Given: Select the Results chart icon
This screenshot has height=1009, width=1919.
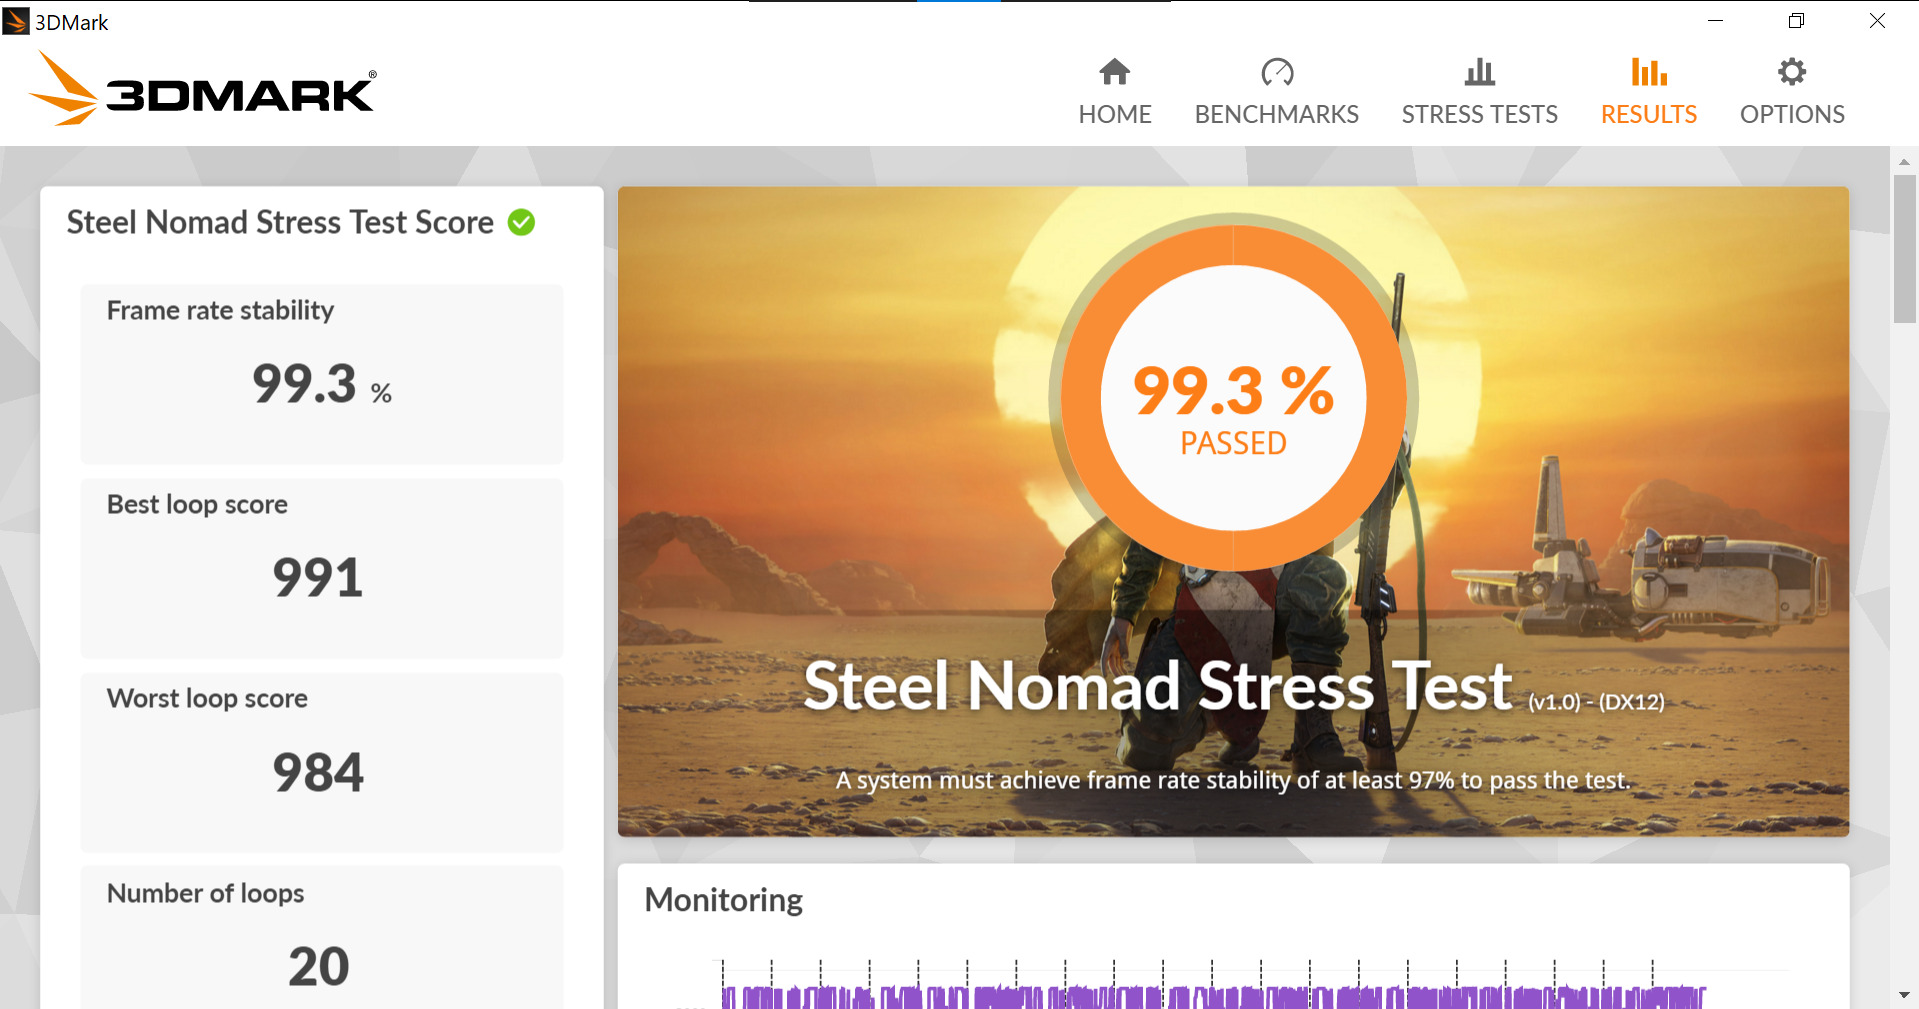Looking at the screenshot, I should [x=1649, y=72].
